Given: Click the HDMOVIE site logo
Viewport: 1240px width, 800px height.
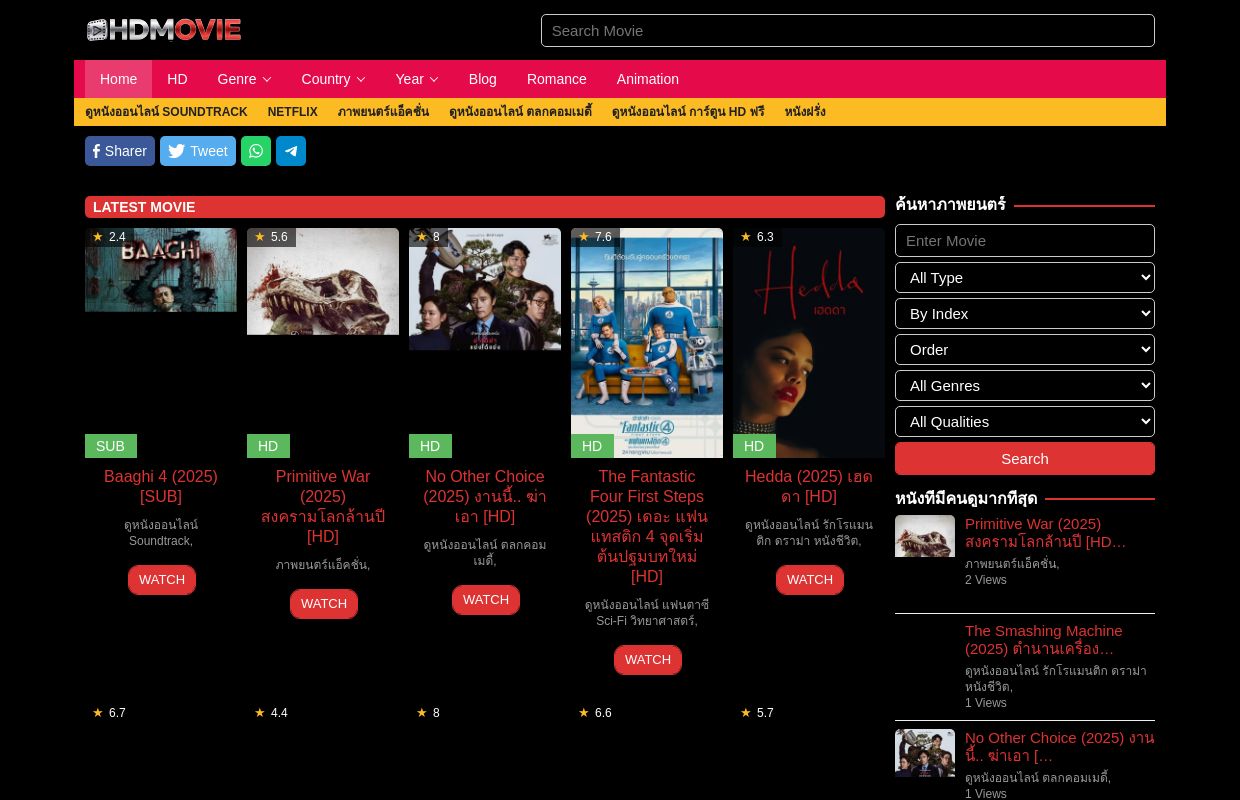Looking at the screenshot, I should pyautogui.click(x=163, y=30).
